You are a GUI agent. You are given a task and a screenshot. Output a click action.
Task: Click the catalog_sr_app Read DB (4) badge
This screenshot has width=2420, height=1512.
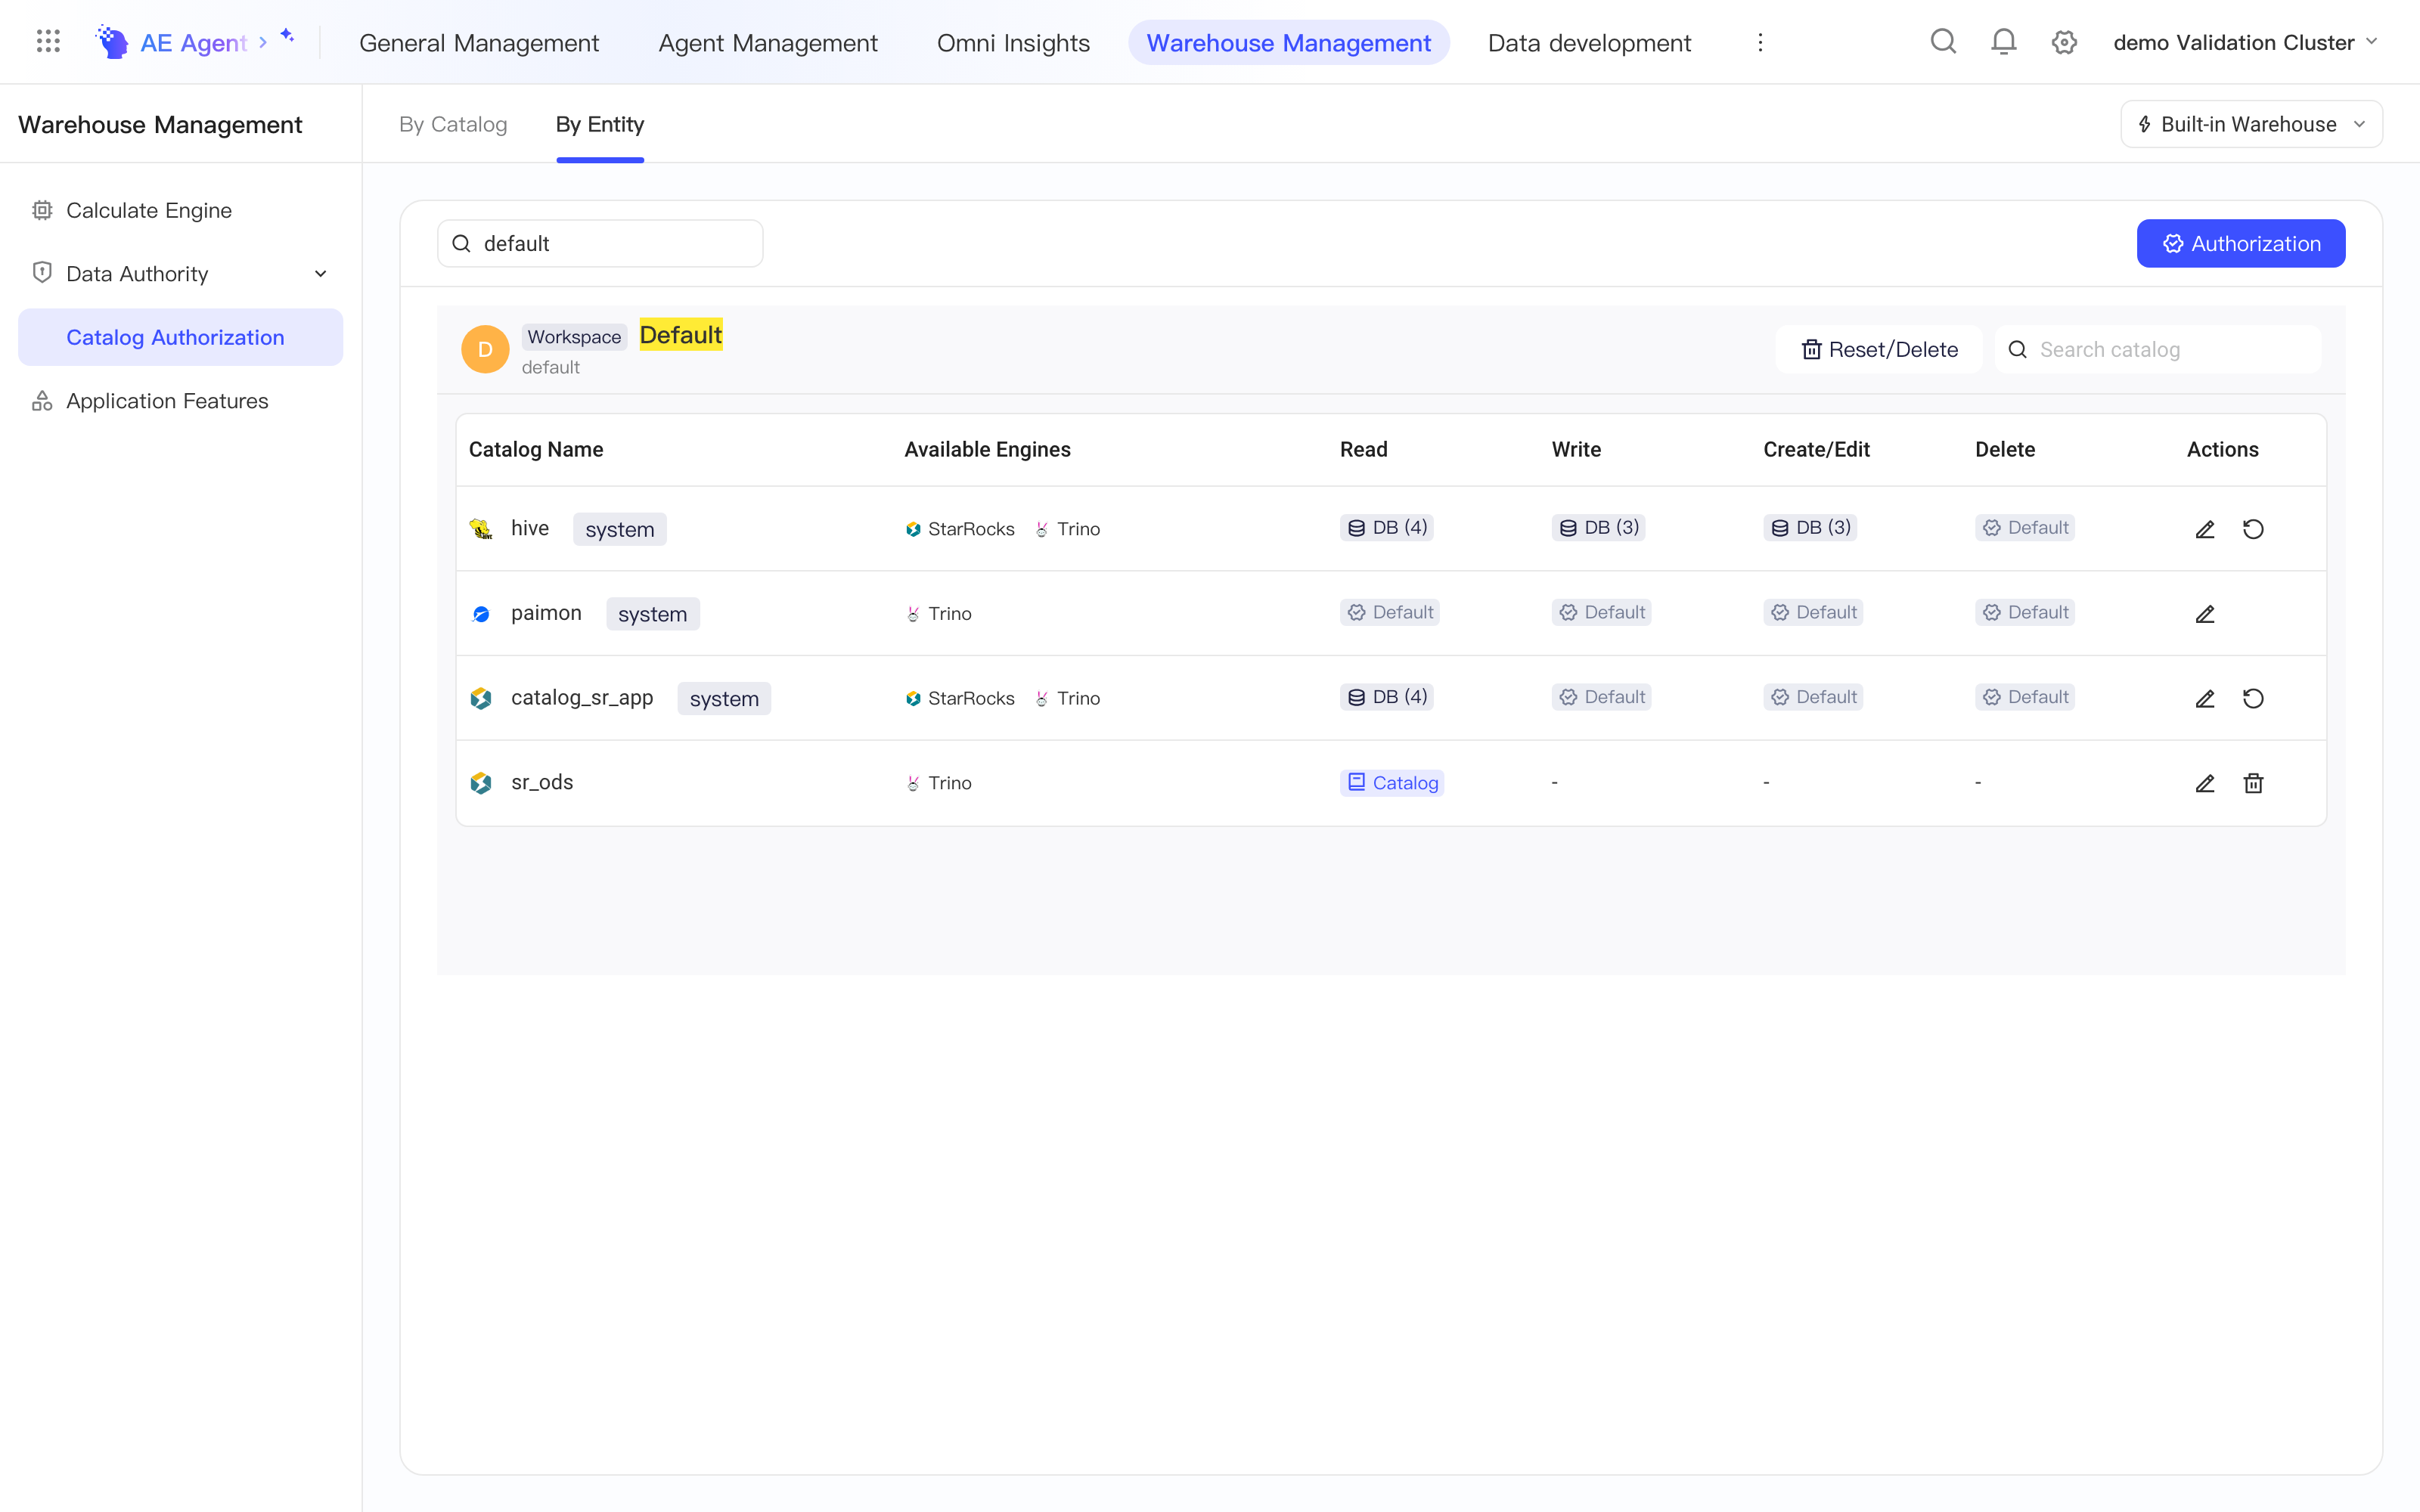coord(1387,697)
